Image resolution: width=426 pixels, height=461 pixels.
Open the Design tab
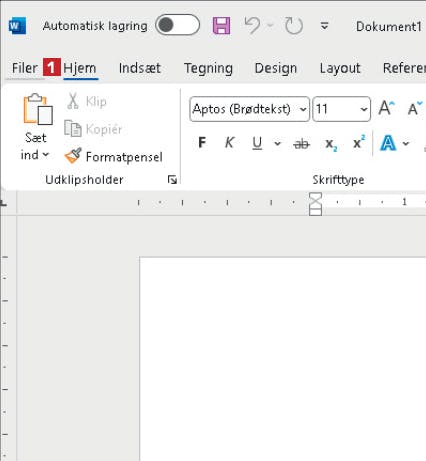[276, 68]
